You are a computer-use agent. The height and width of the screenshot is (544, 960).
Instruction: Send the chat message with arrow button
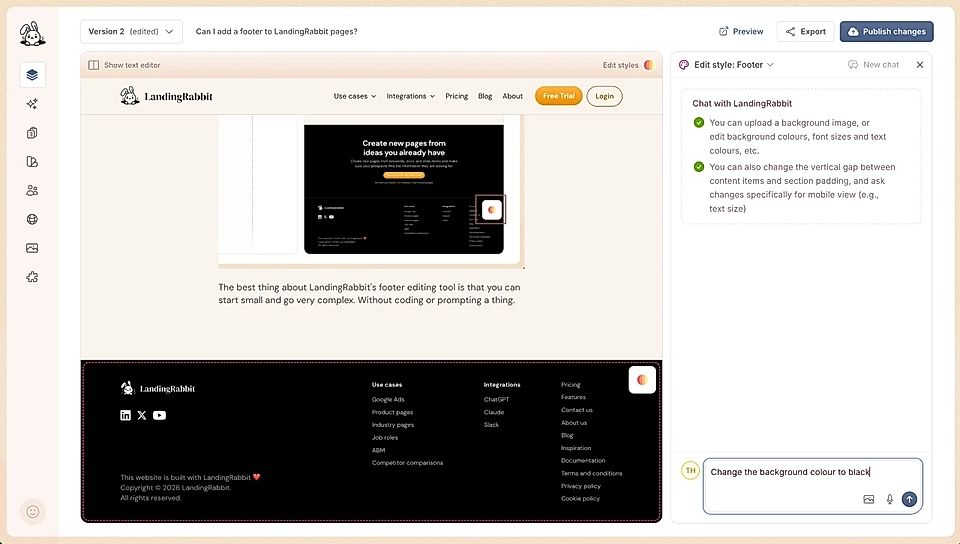[x=909, y=499]
